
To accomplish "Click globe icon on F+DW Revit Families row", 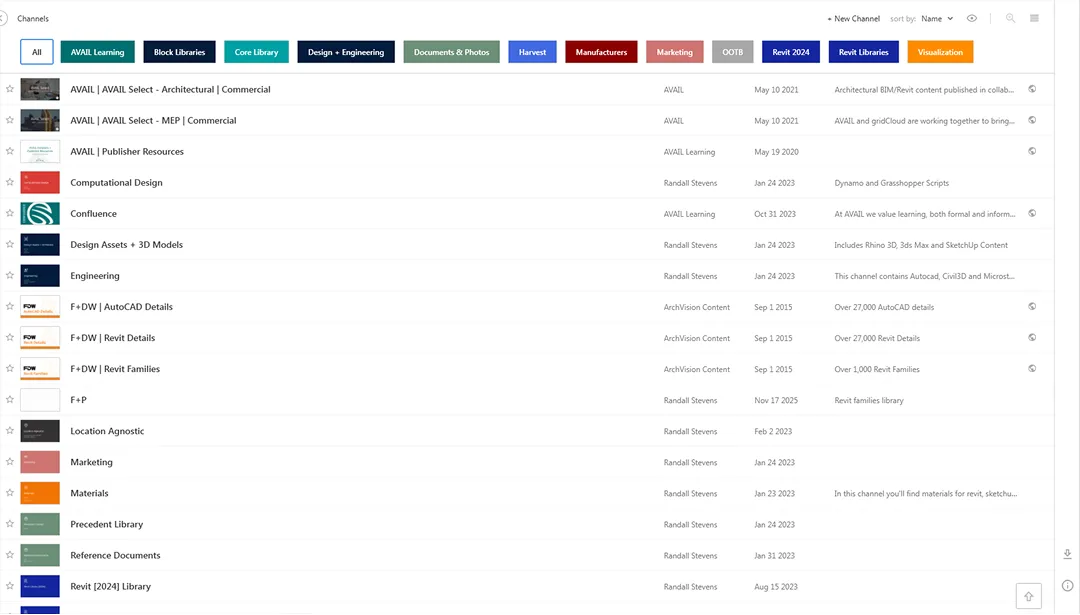I will pos(1032,368).
